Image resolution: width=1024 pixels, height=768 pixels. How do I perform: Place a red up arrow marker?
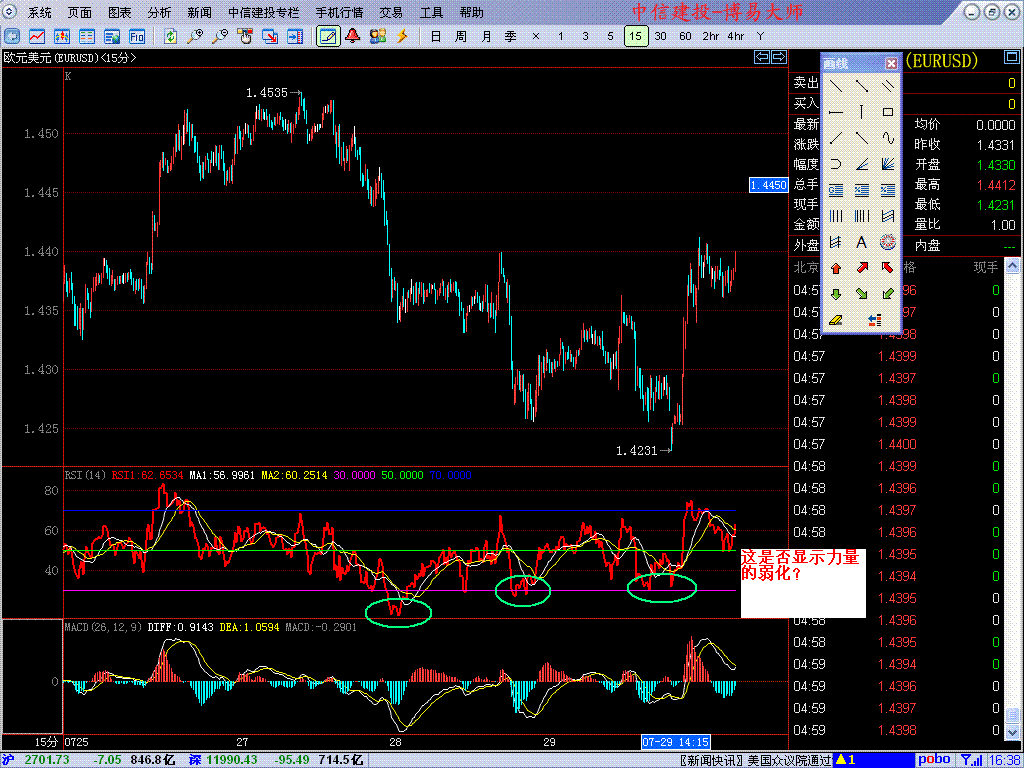coord(835,268)
